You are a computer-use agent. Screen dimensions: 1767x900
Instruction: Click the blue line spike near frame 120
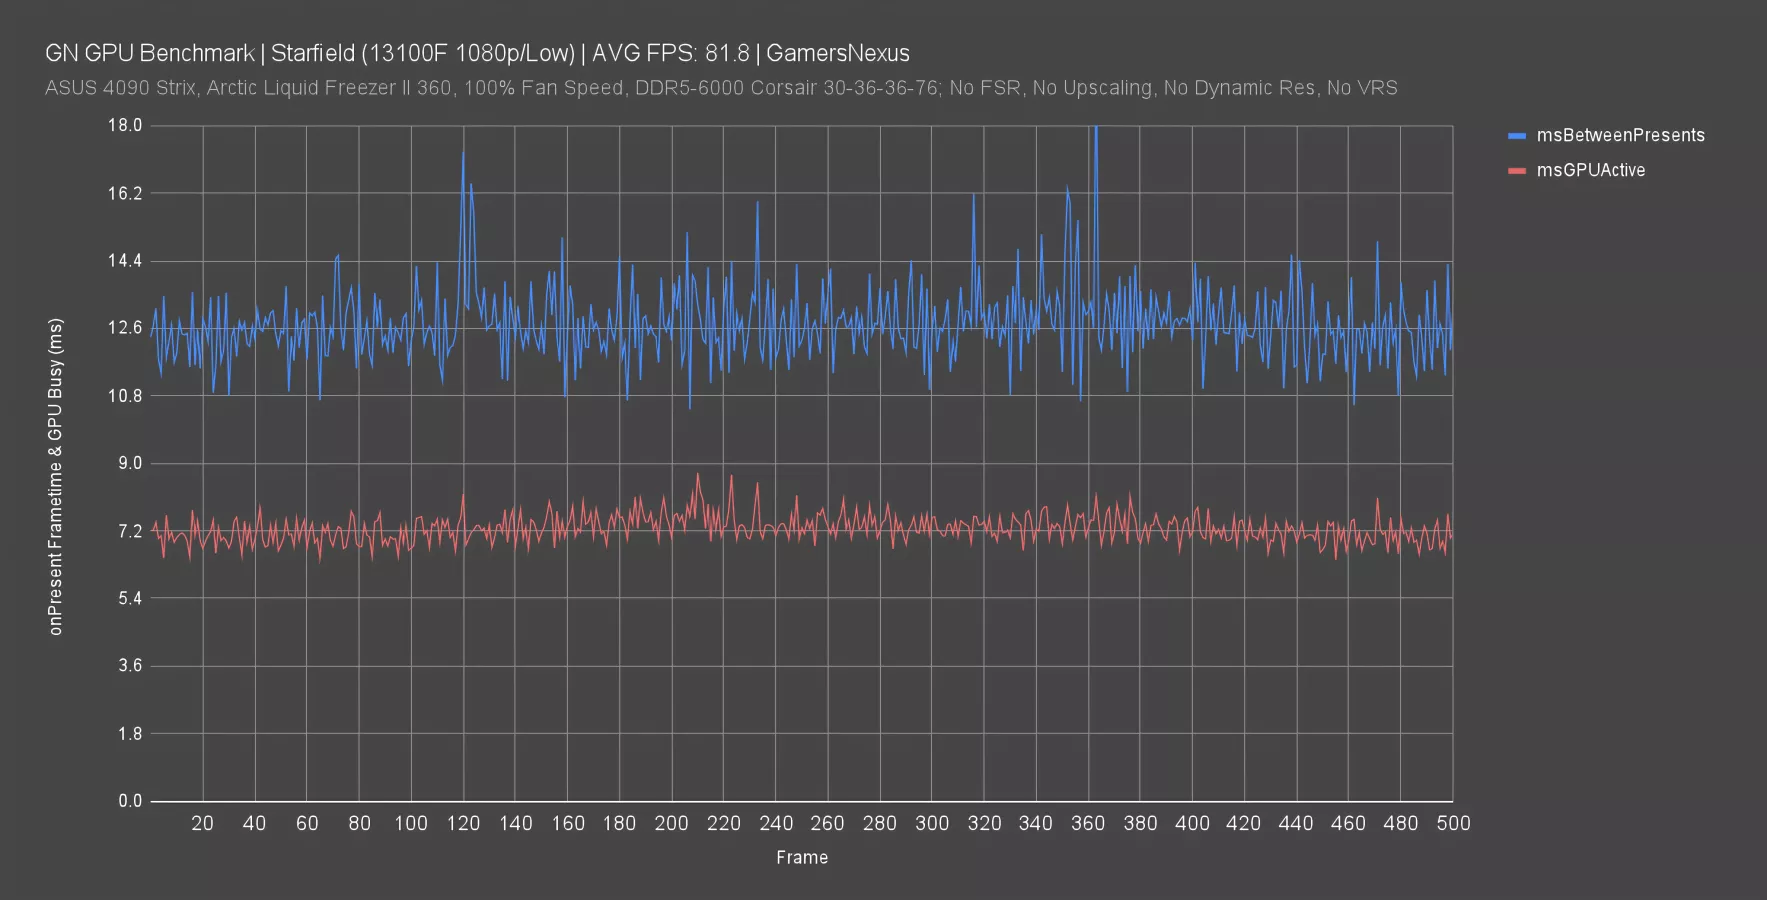click(x=463, y=155)
